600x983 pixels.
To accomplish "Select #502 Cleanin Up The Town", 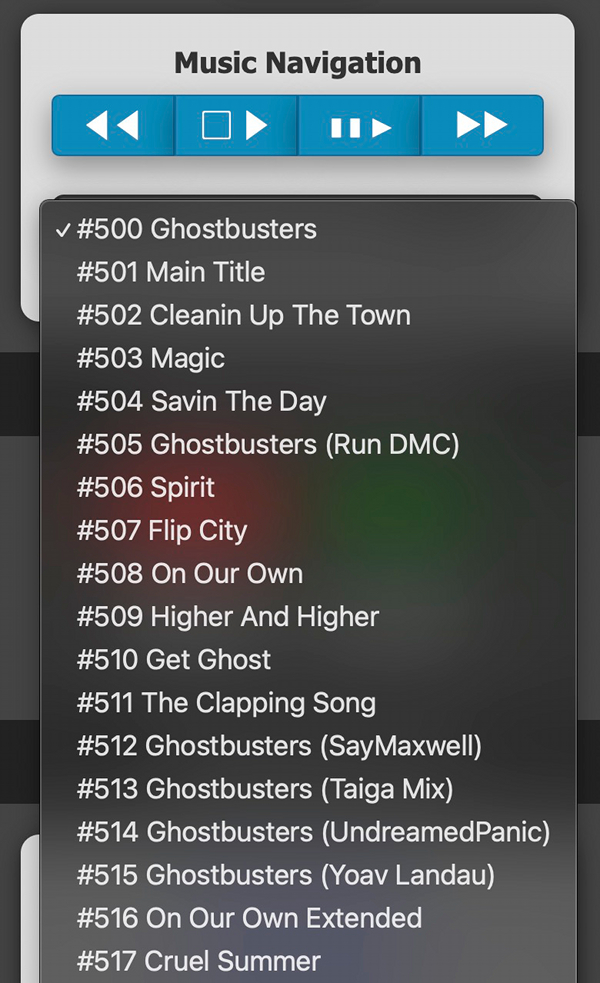I will point(308,315).
